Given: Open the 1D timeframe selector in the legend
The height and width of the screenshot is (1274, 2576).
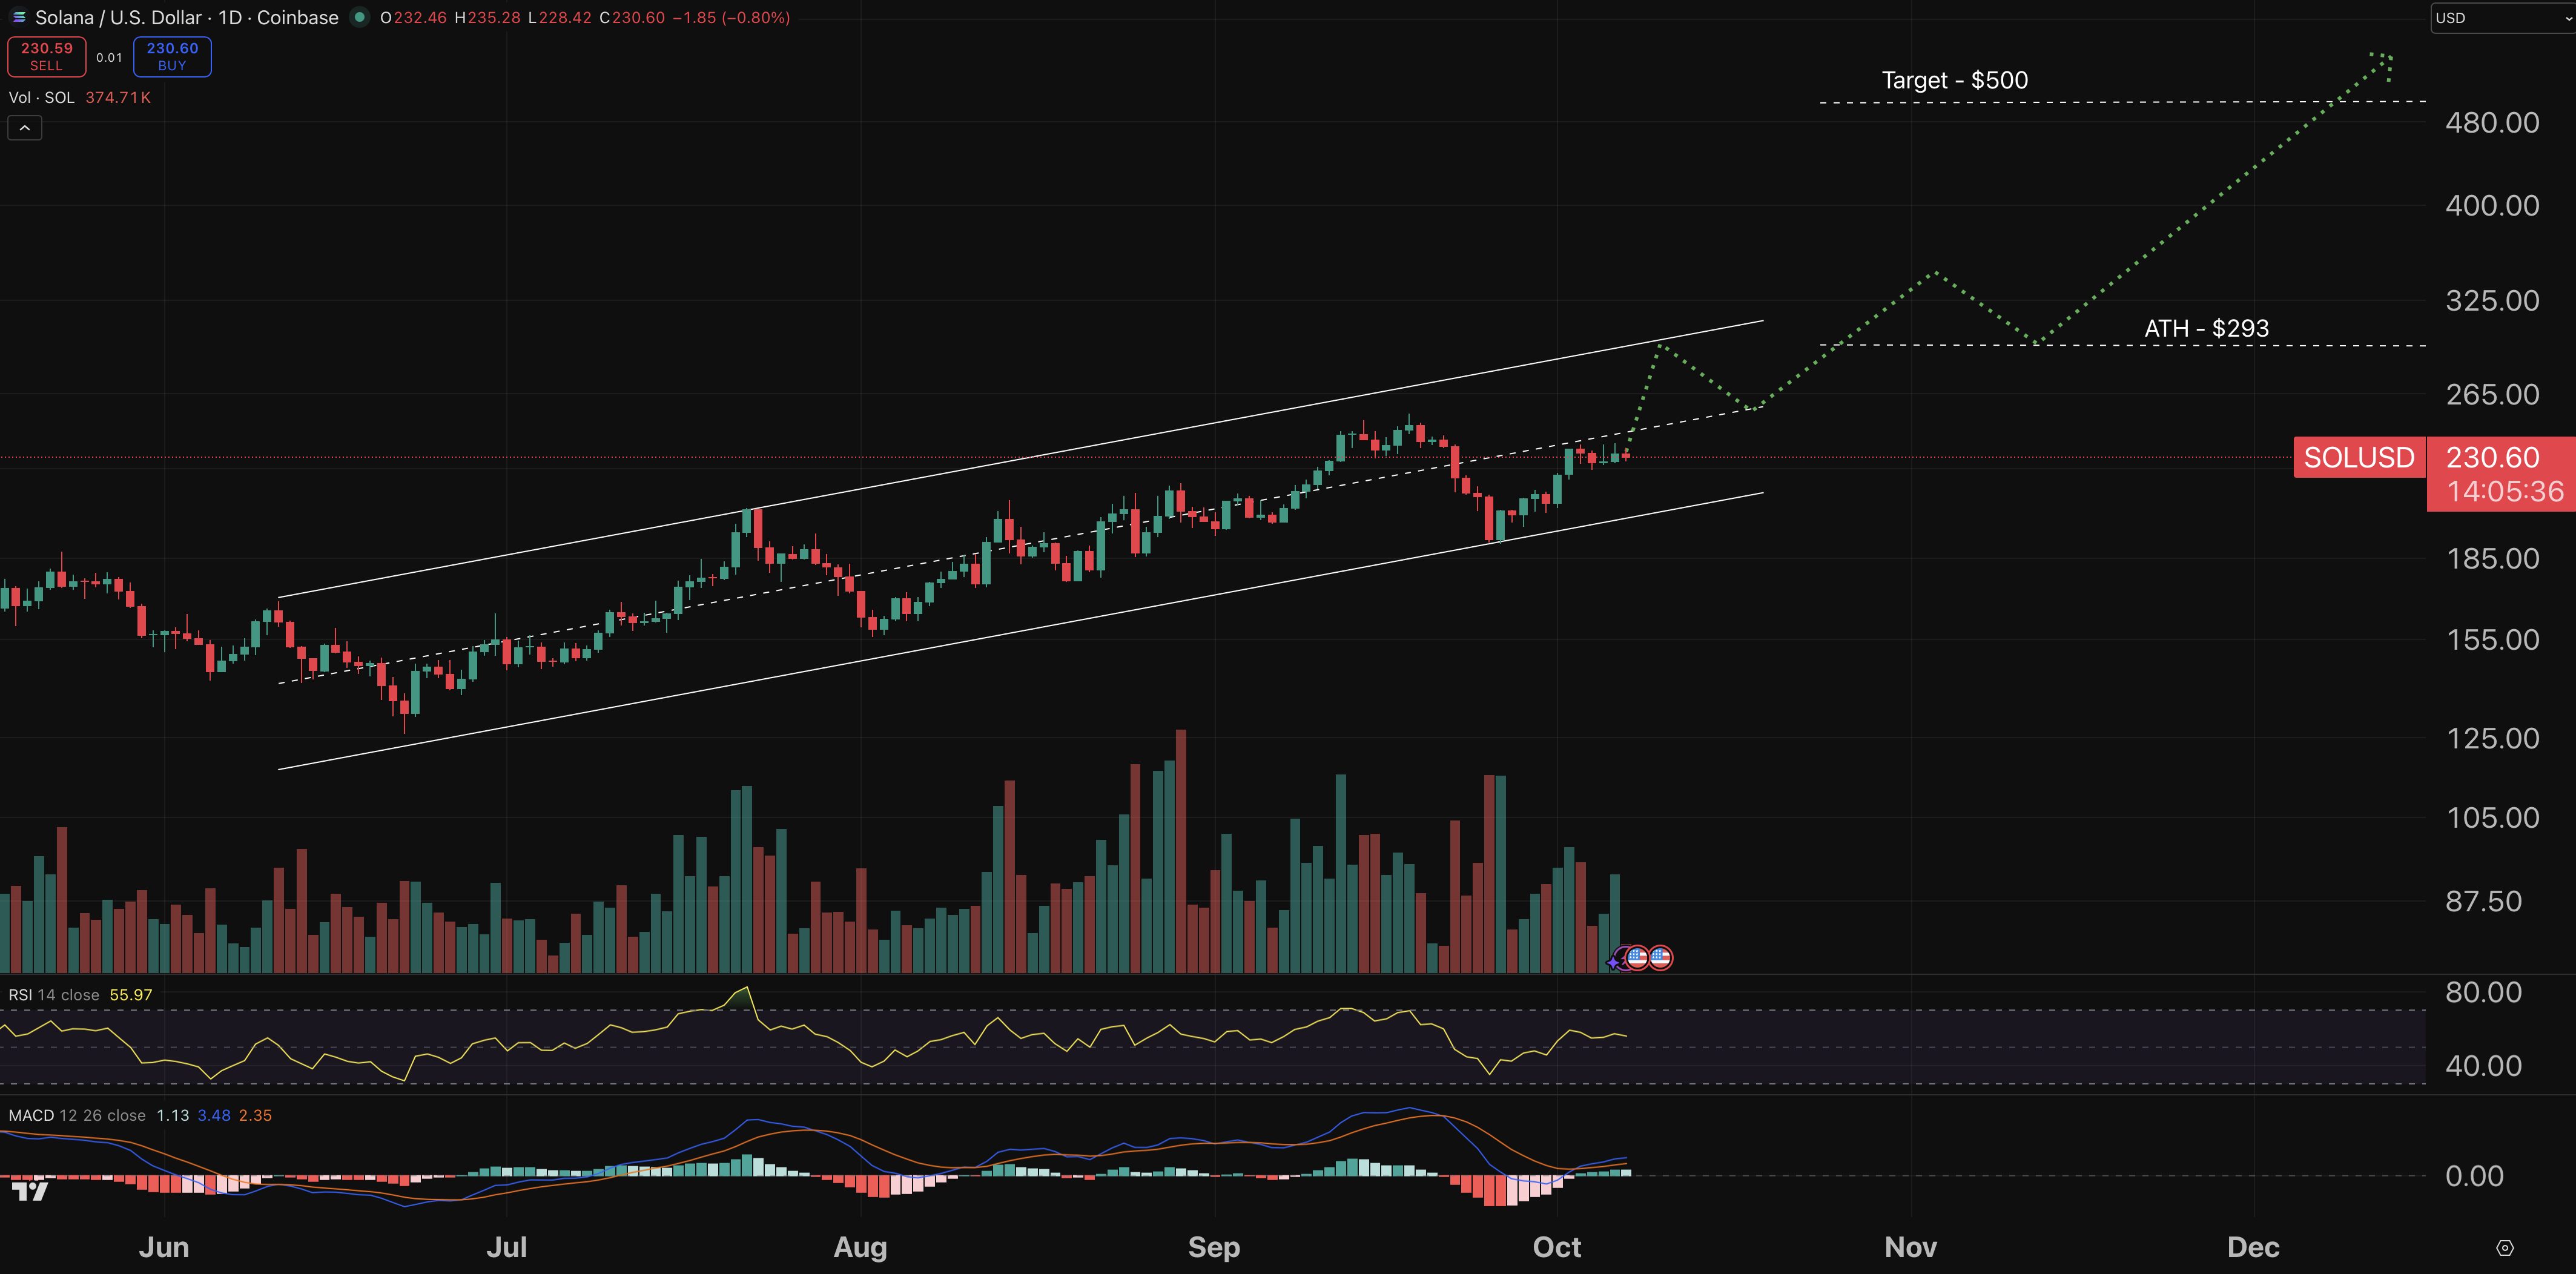Looking at the screenshot, I should coord(232,17).
